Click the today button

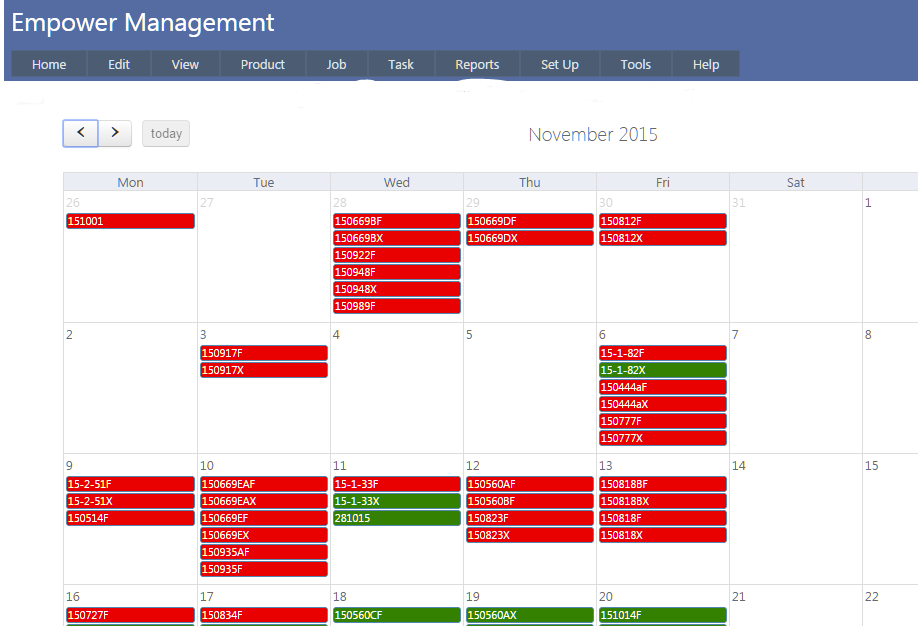coord(166,134)
